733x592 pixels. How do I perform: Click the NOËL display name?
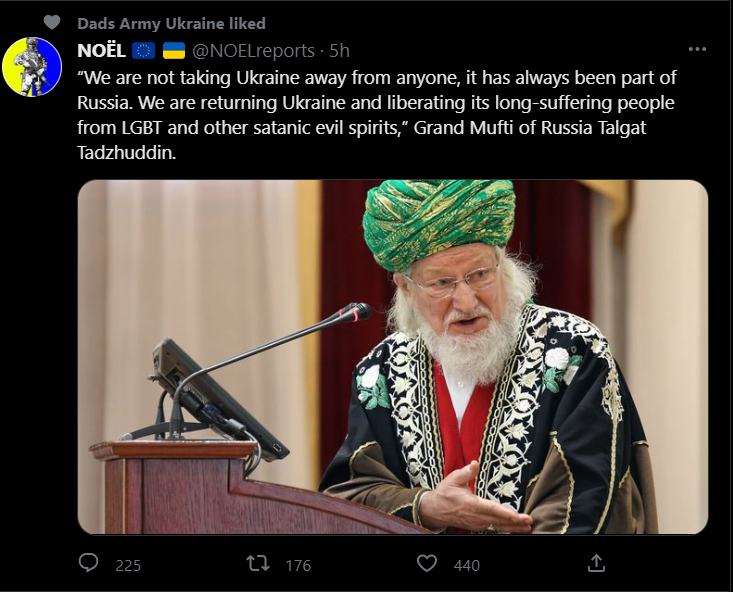click(x=100, y=50)
